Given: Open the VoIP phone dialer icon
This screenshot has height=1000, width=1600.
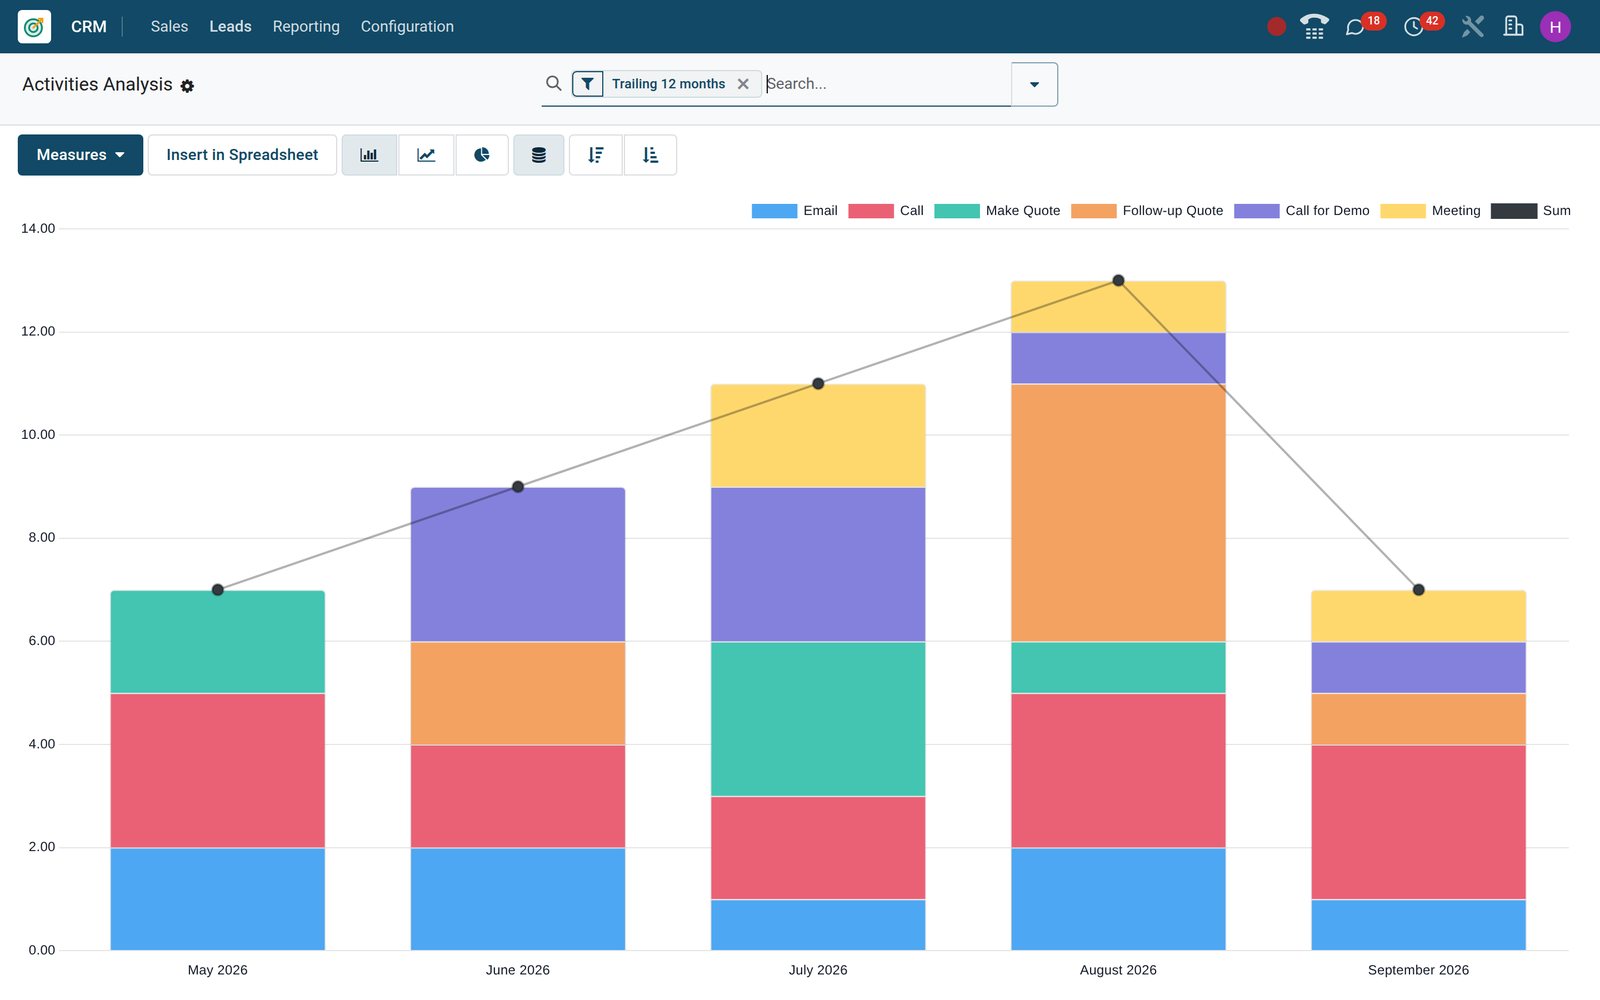Looking at the screenshot, I should pos(1314,27).
